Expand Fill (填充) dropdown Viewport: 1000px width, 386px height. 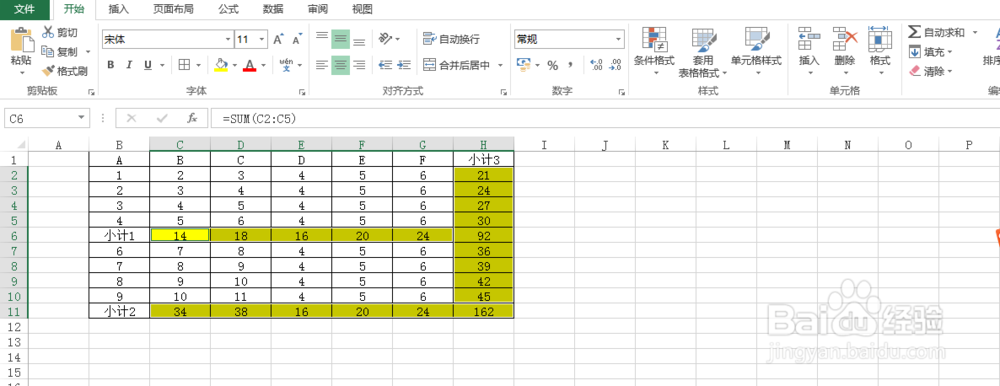(950, 52)
